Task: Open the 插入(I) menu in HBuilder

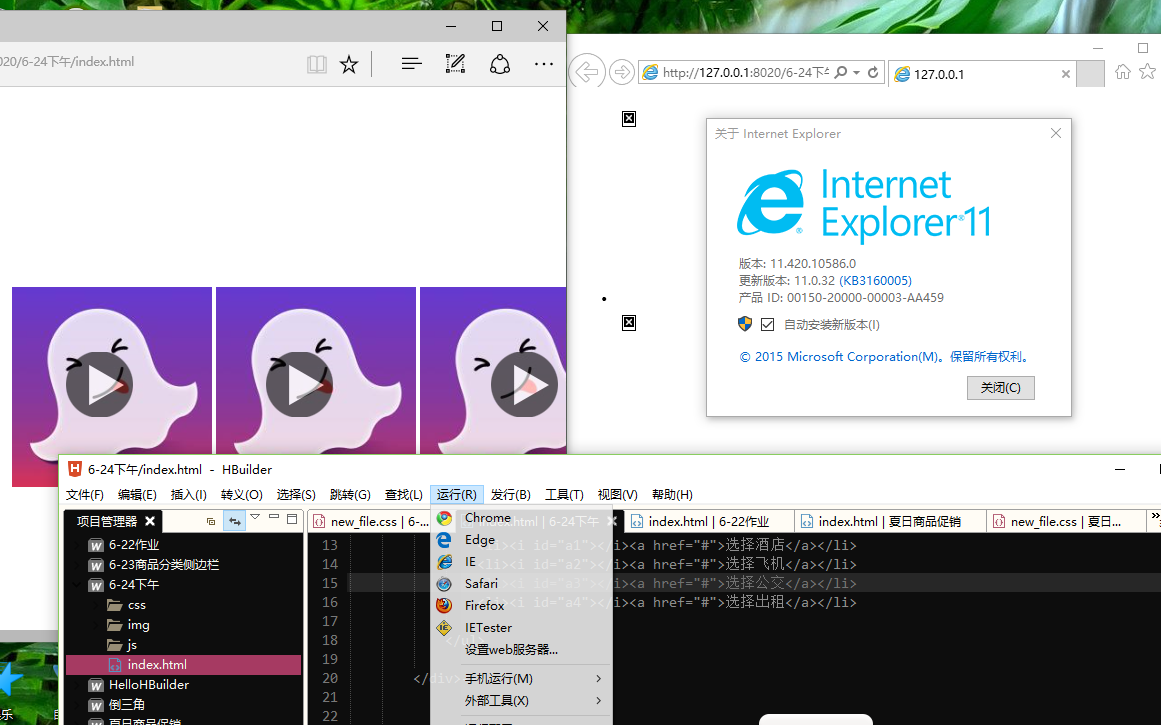Action: [x=189, y=495]
